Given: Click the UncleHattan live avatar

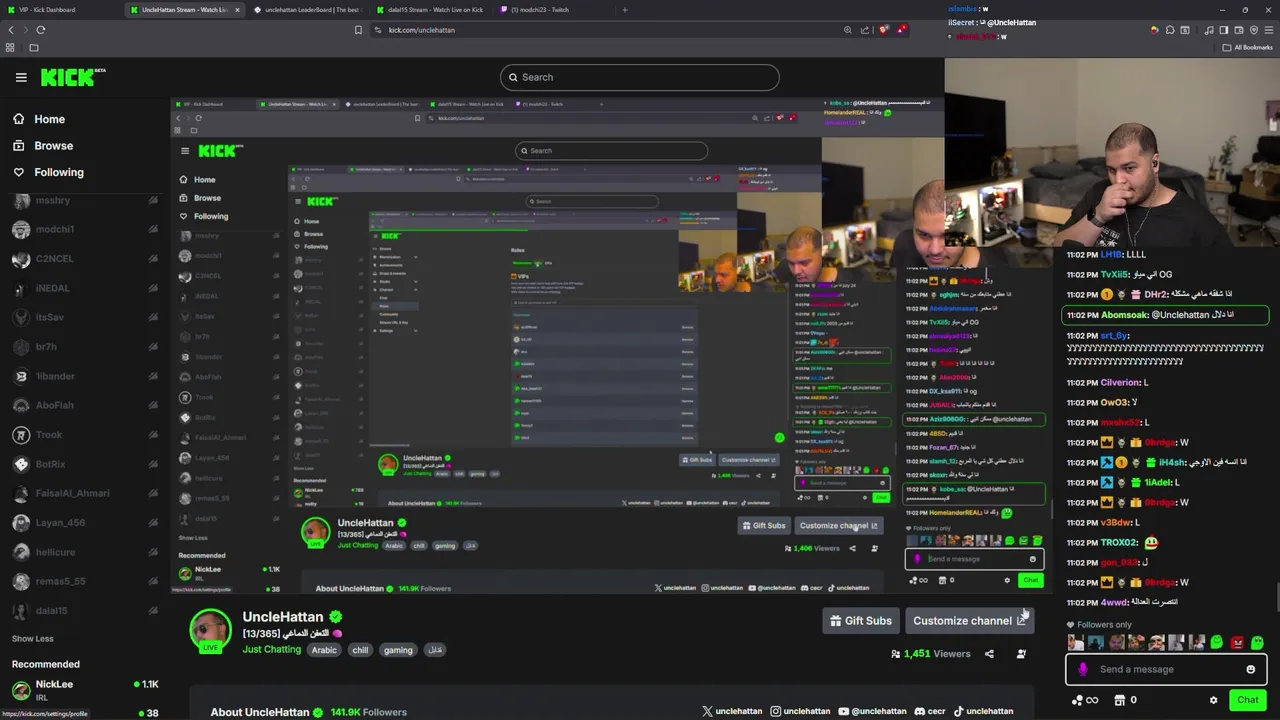Looking at the screenshot, I should click(x=211, y=631).
